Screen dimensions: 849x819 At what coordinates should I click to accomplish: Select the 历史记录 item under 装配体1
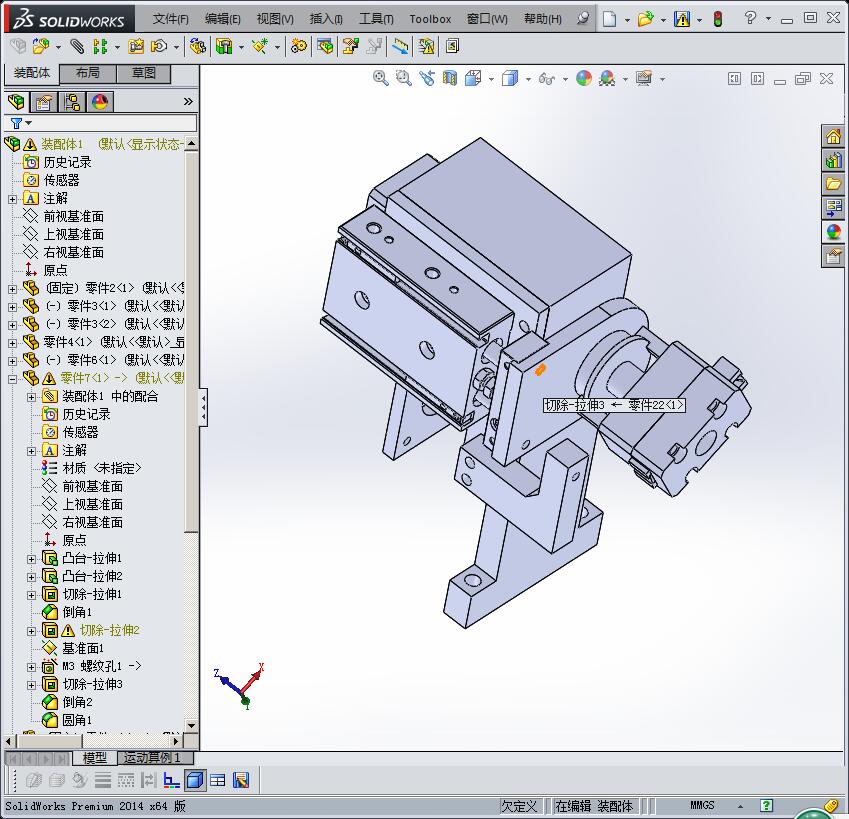(67, 162)
